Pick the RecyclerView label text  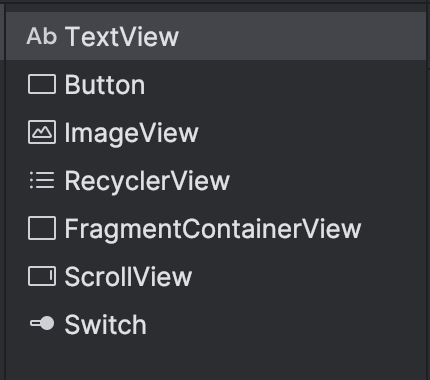click(x=147, y=181)
